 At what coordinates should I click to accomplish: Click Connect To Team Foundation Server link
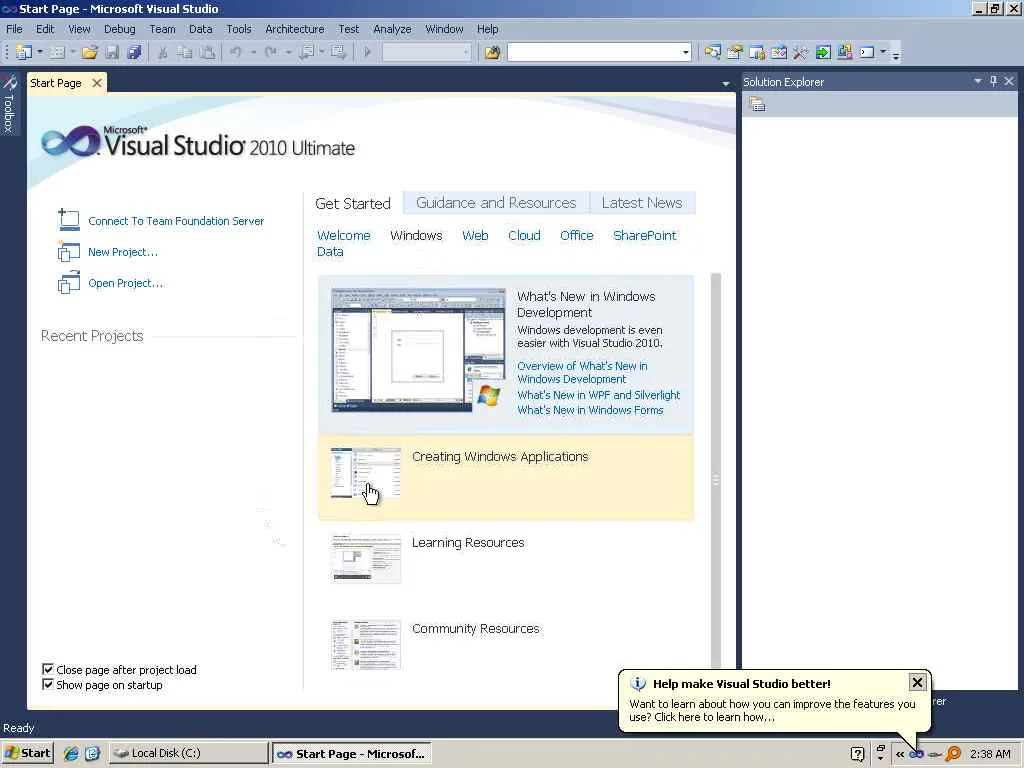coord(176,221)
